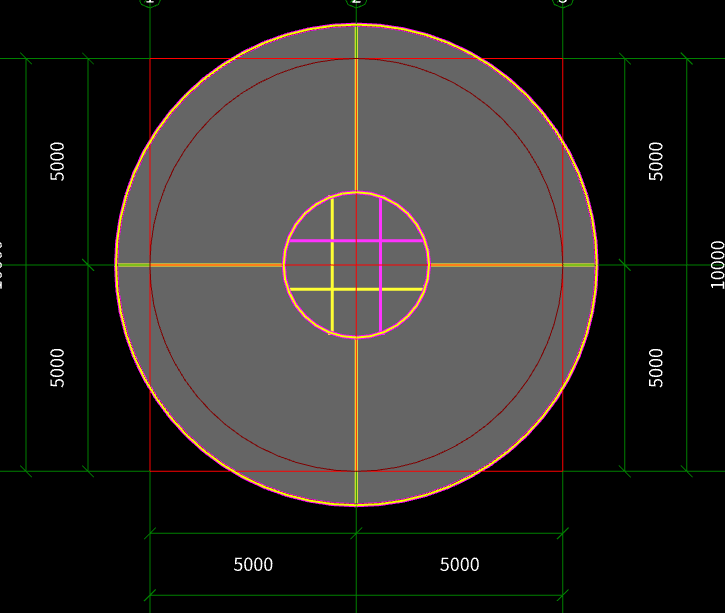The height and width of the screenshot is (613, 725).
Task: Select the lower-right vertical 5000 dimension text
Action: [656, 368]
